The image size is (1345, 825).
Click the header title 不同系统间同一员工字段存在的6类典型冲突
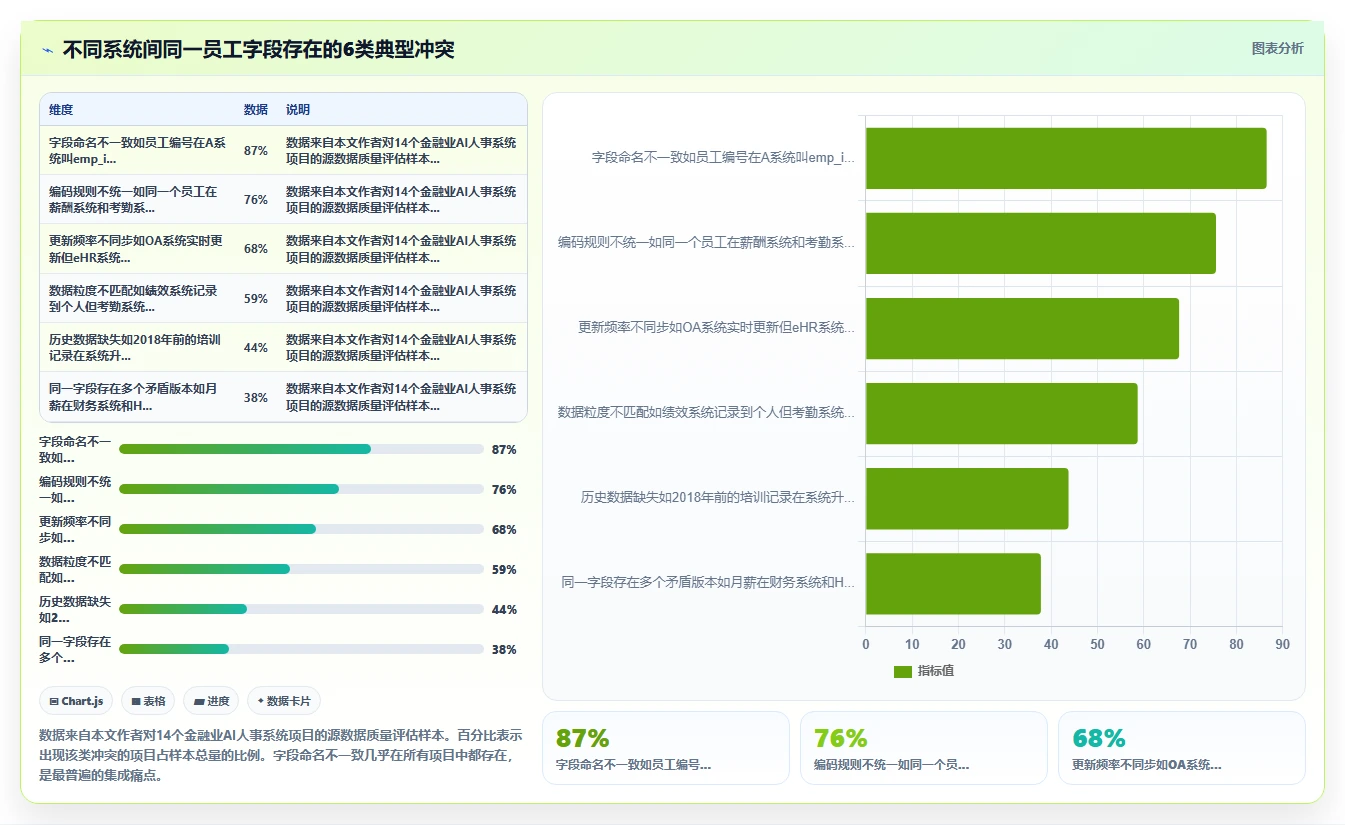pyautogui.click(x=259, y=50)
